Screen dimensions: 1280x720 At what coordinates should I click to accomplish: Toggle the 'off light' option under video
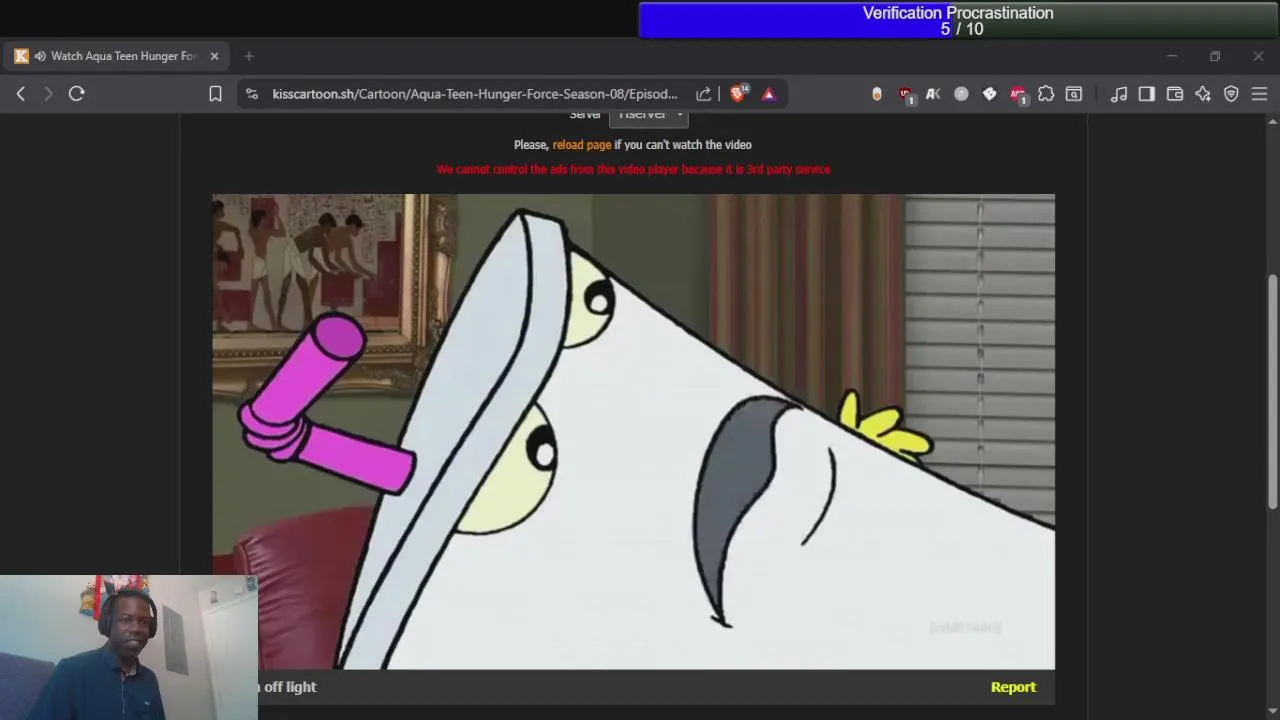click(x=288, y=687)
